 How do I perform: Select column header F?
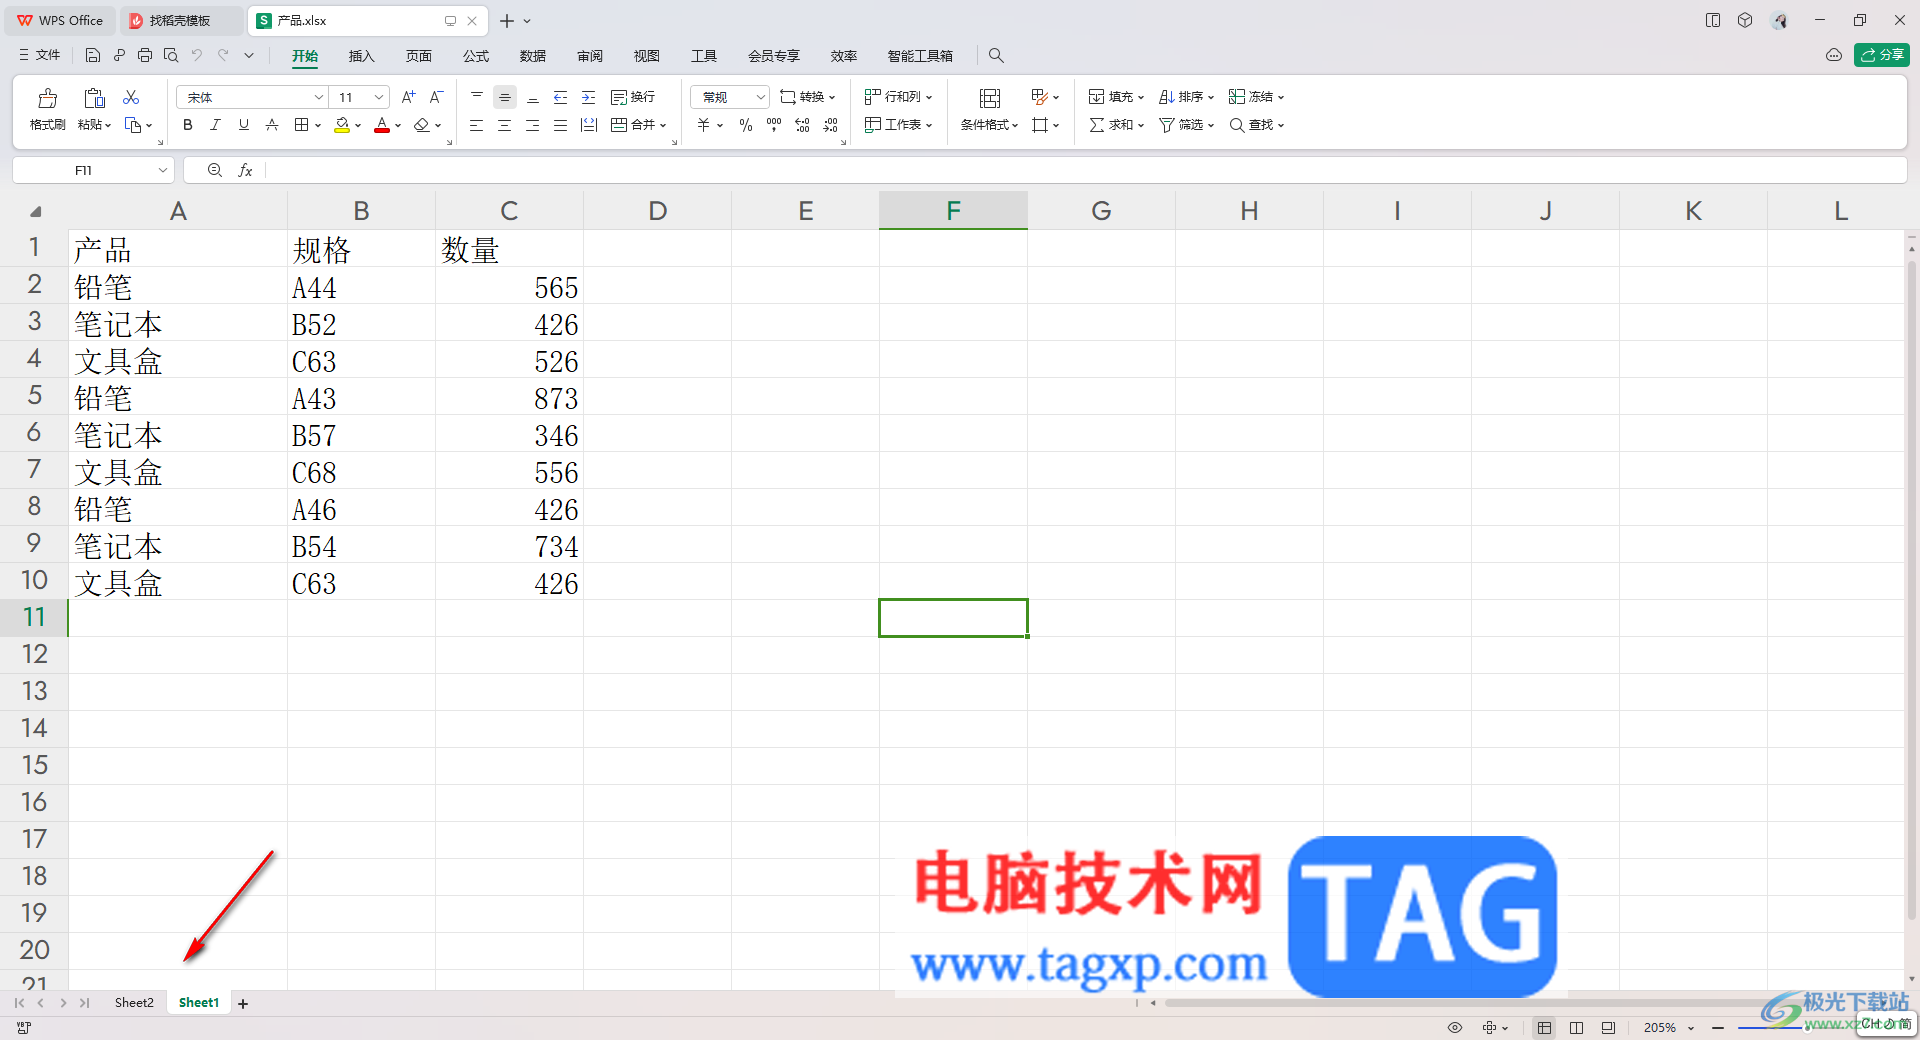point(953,211)
